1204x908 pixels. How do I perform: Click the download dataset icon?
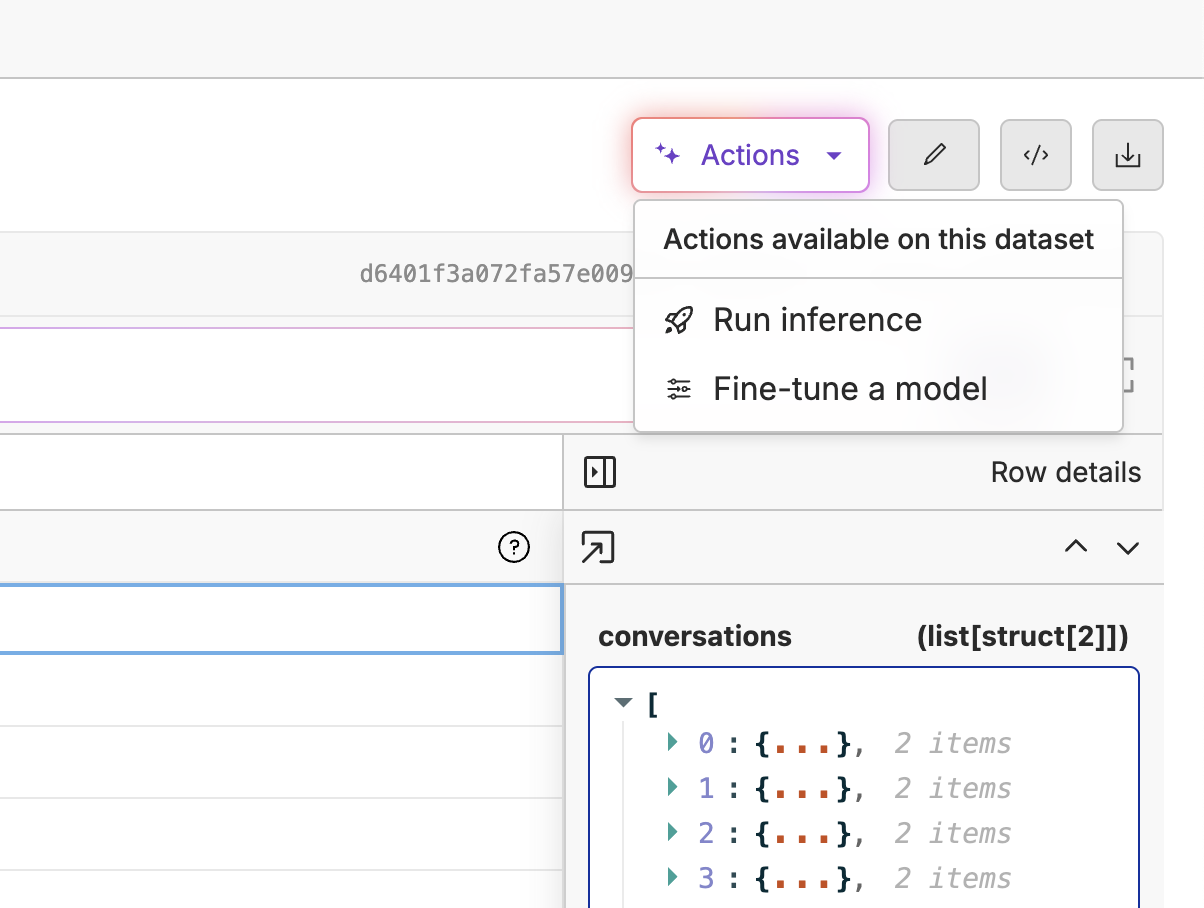click(1127, 155)
